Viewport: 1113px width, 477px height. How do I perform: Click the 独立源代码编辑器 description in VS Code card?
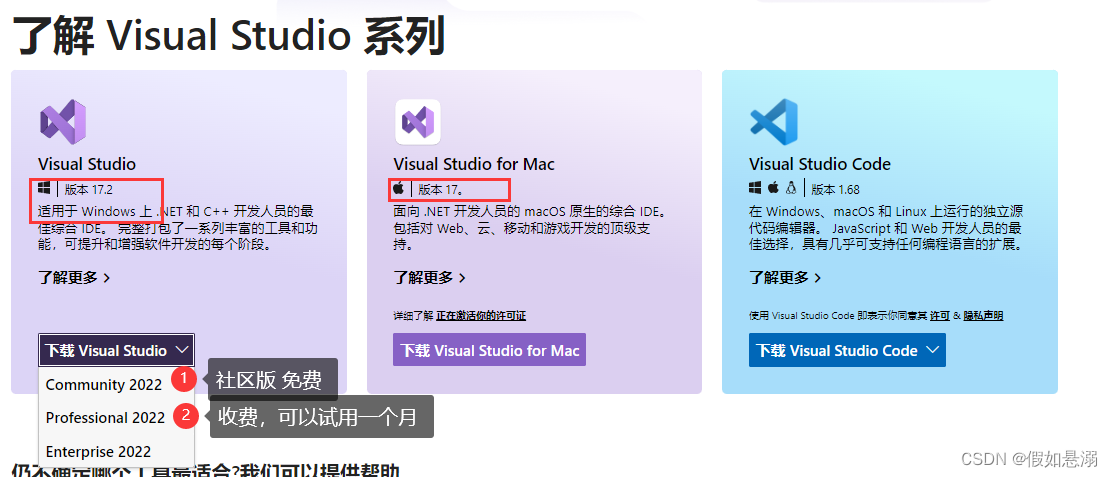point(886,228)
